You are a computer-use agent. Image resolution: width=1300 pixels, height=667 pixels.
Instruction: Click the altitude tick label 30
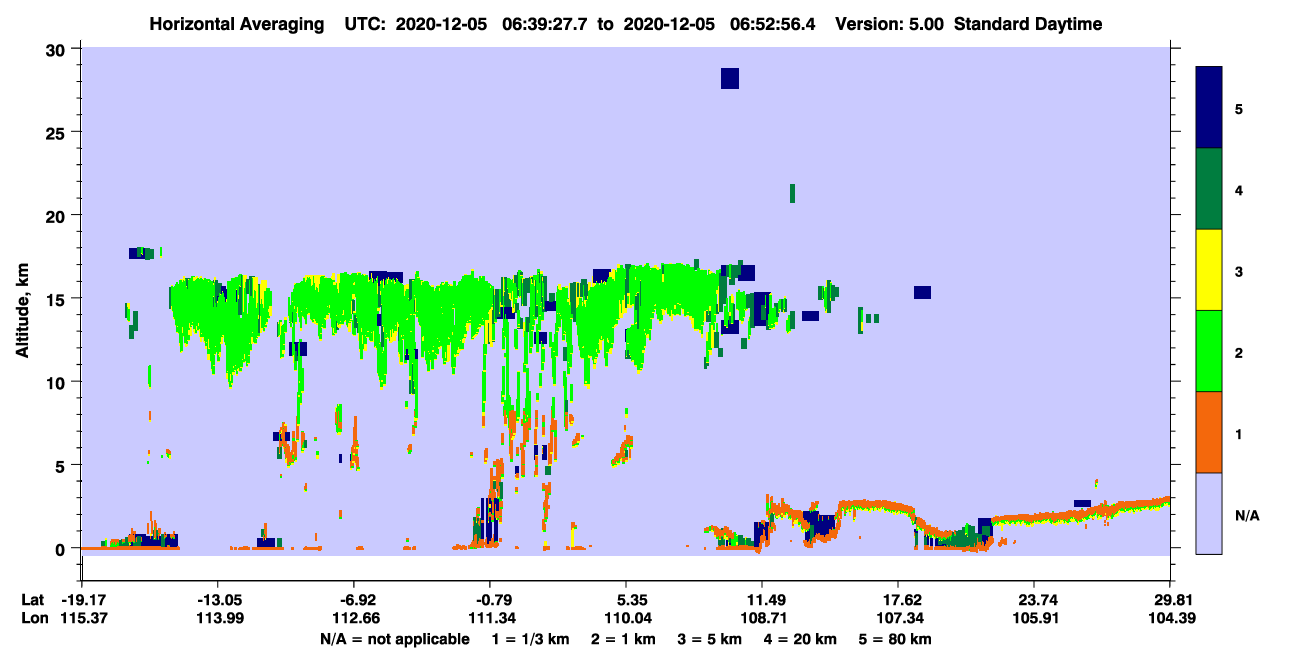click(x=57, y=49)
